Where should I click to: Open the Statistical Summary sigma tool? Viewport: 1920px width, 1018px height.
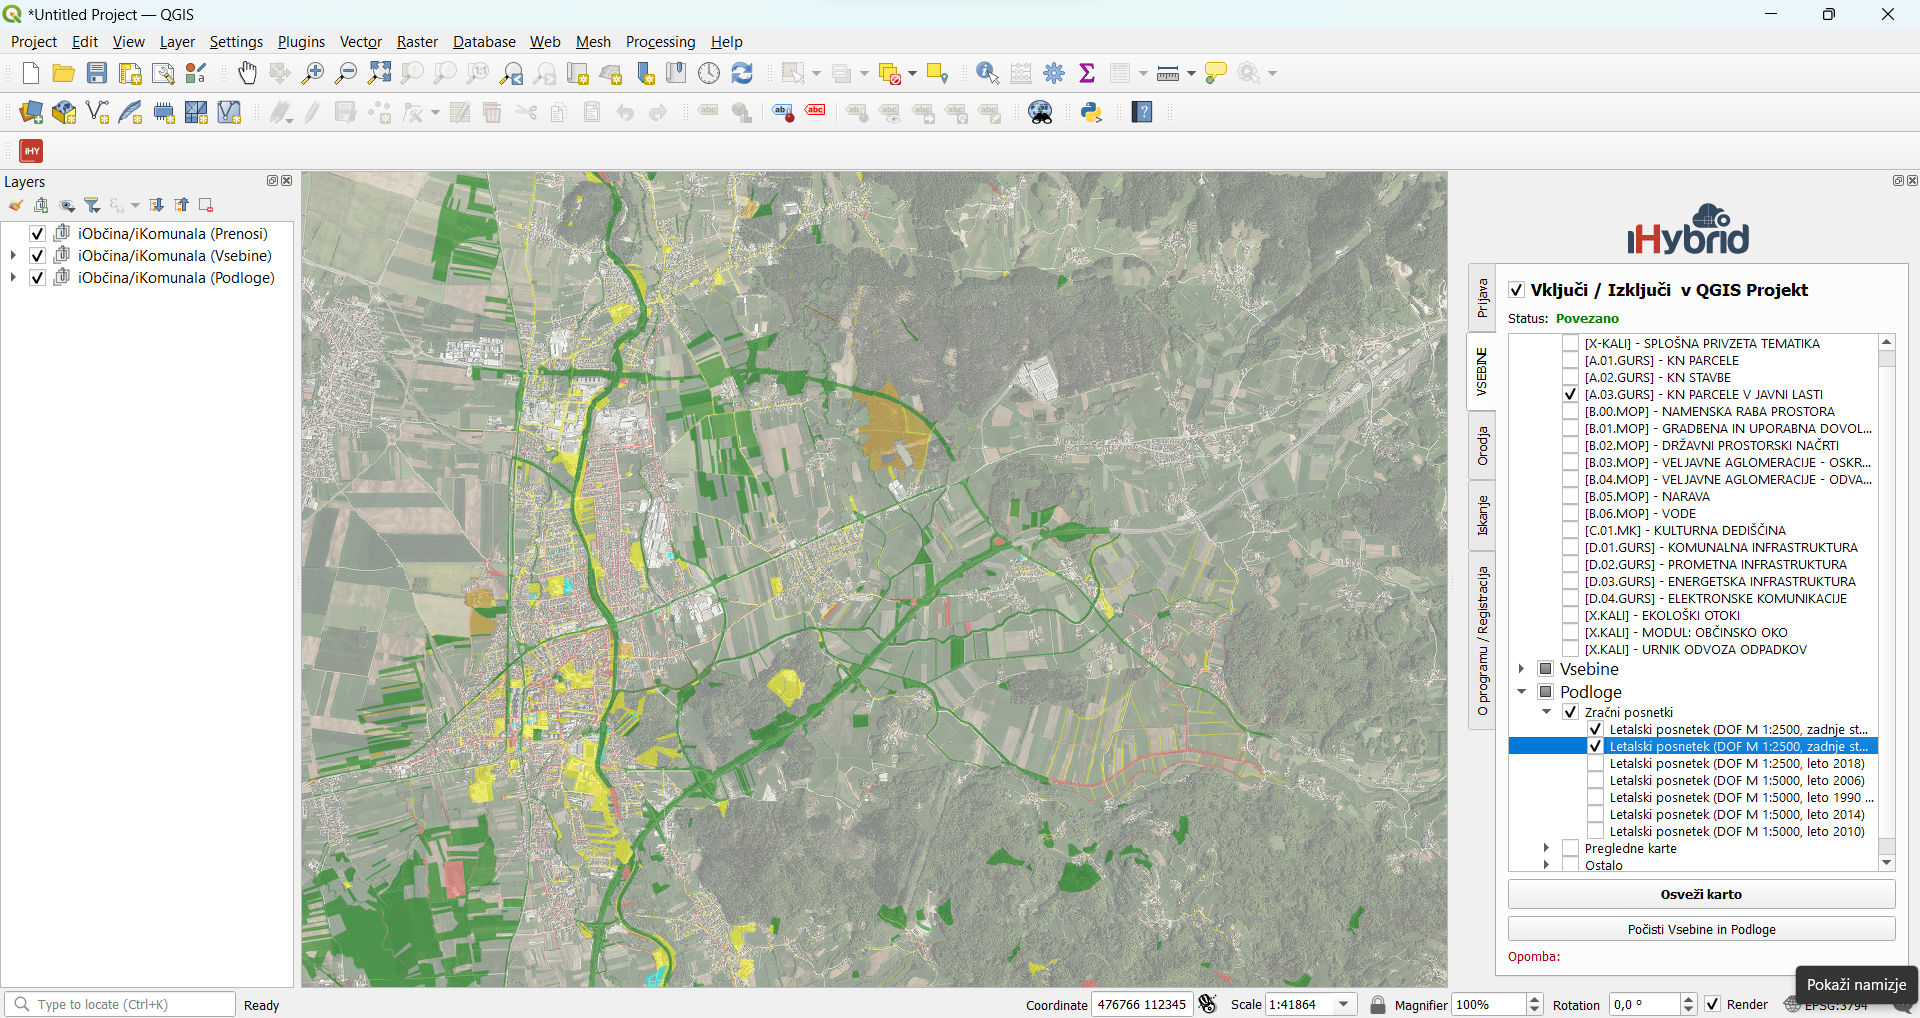pyautogui.click(x=1087, y=73)
